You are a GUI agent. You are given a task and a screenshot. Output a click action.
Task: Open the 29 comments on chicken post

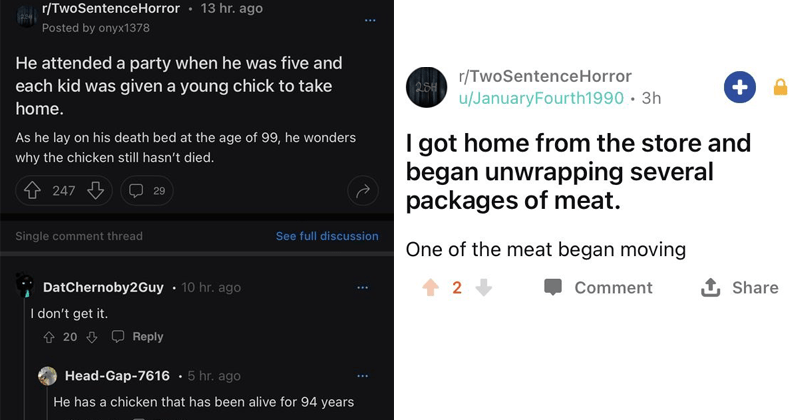point(146,190)
